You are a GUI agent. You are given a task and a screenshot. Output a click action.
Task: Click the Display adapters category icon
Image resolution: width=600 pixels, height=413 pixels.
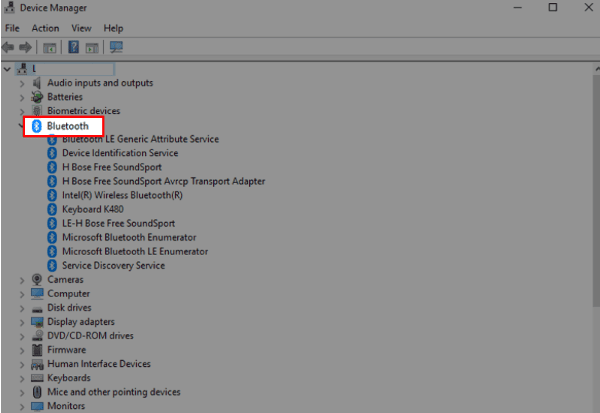tap(37, 322)
